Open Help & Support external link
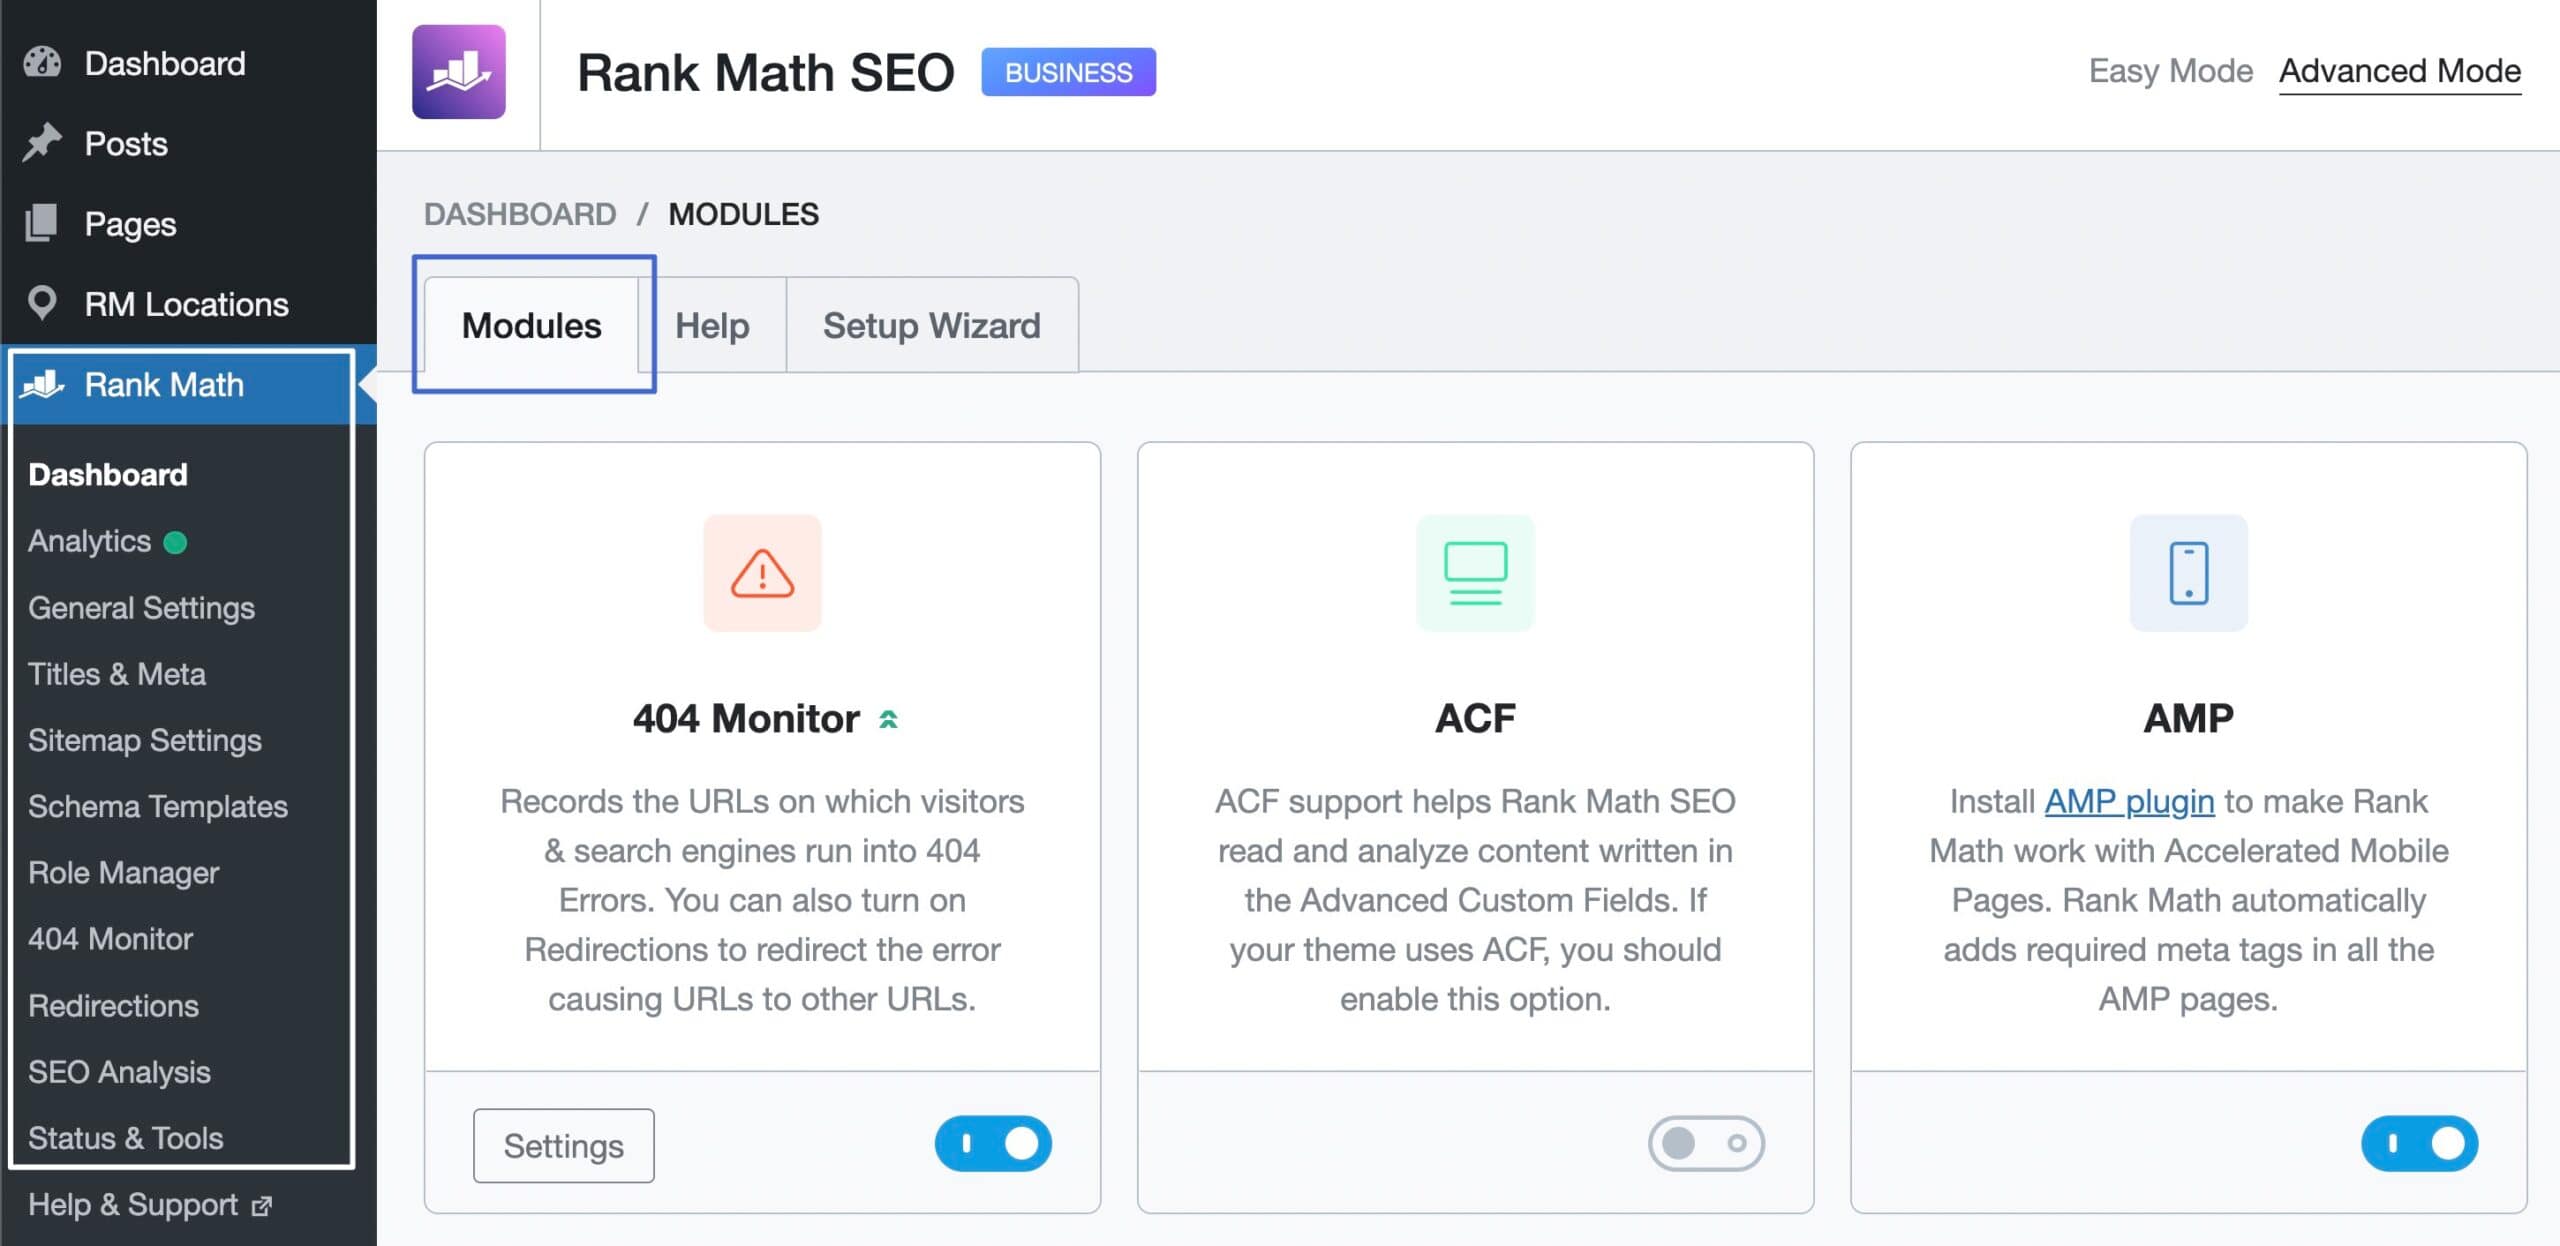The width and height of the screenshot is (2560, 1246). [135, 1204]
